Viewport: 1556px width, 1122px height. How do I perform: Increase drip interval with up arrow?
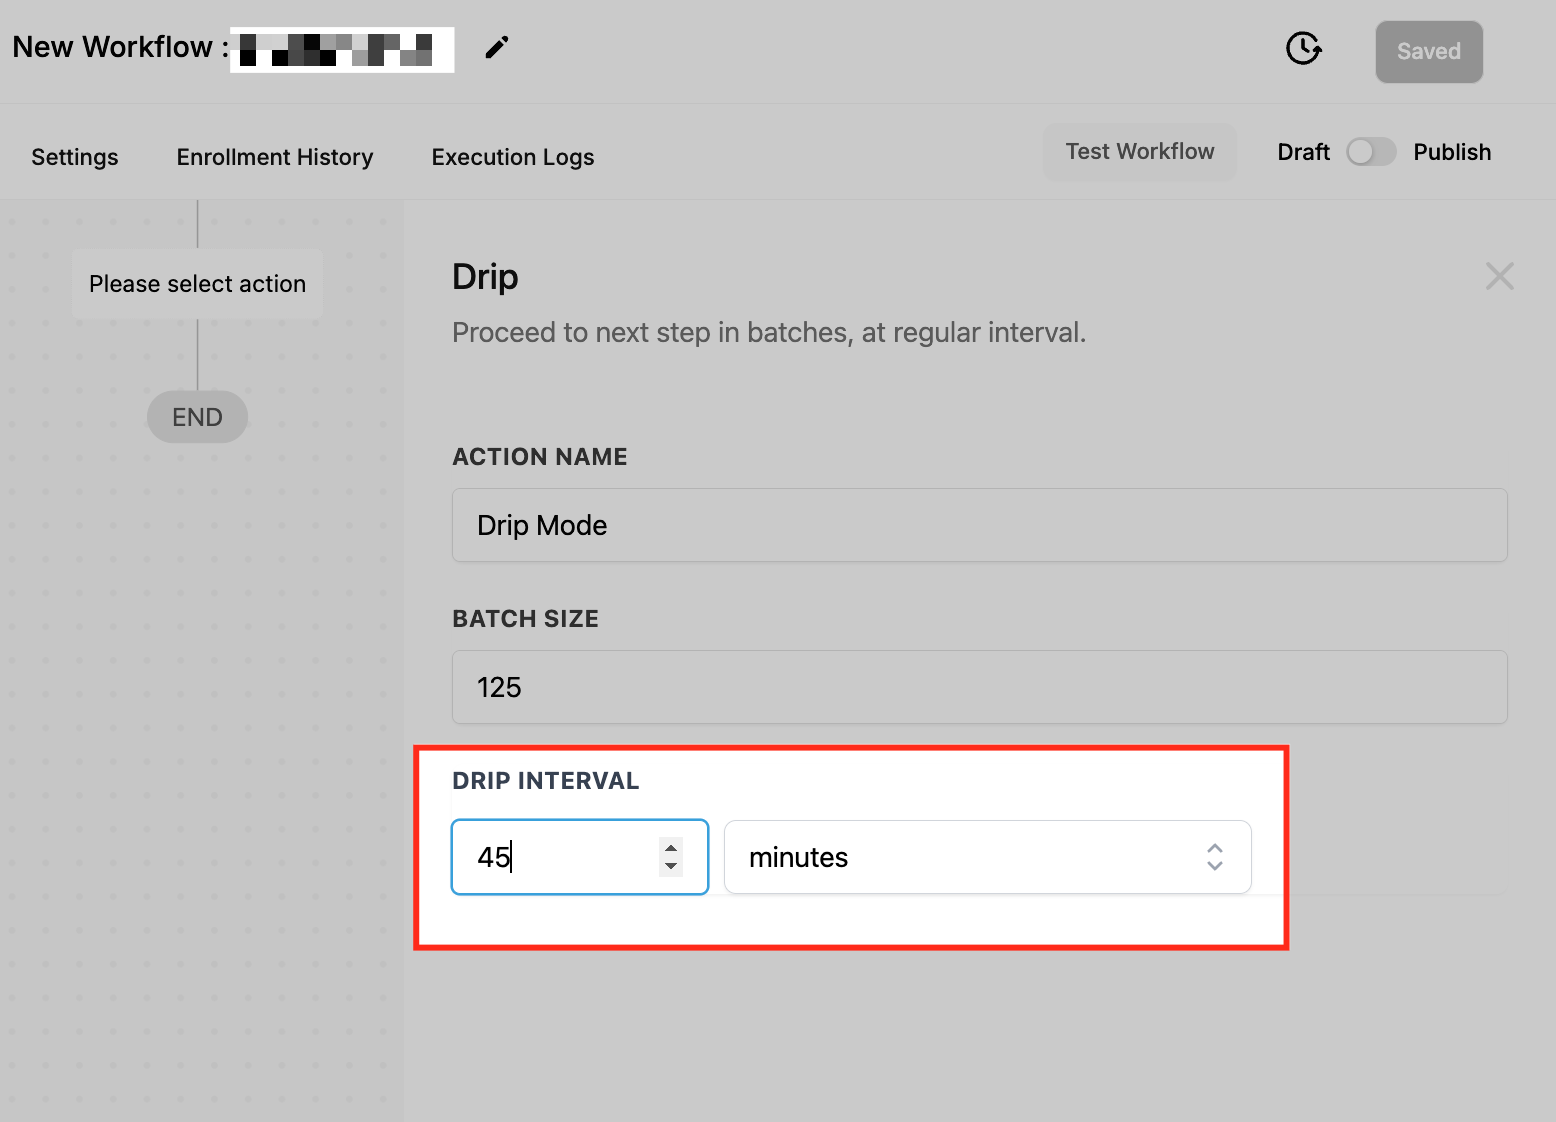671,848
